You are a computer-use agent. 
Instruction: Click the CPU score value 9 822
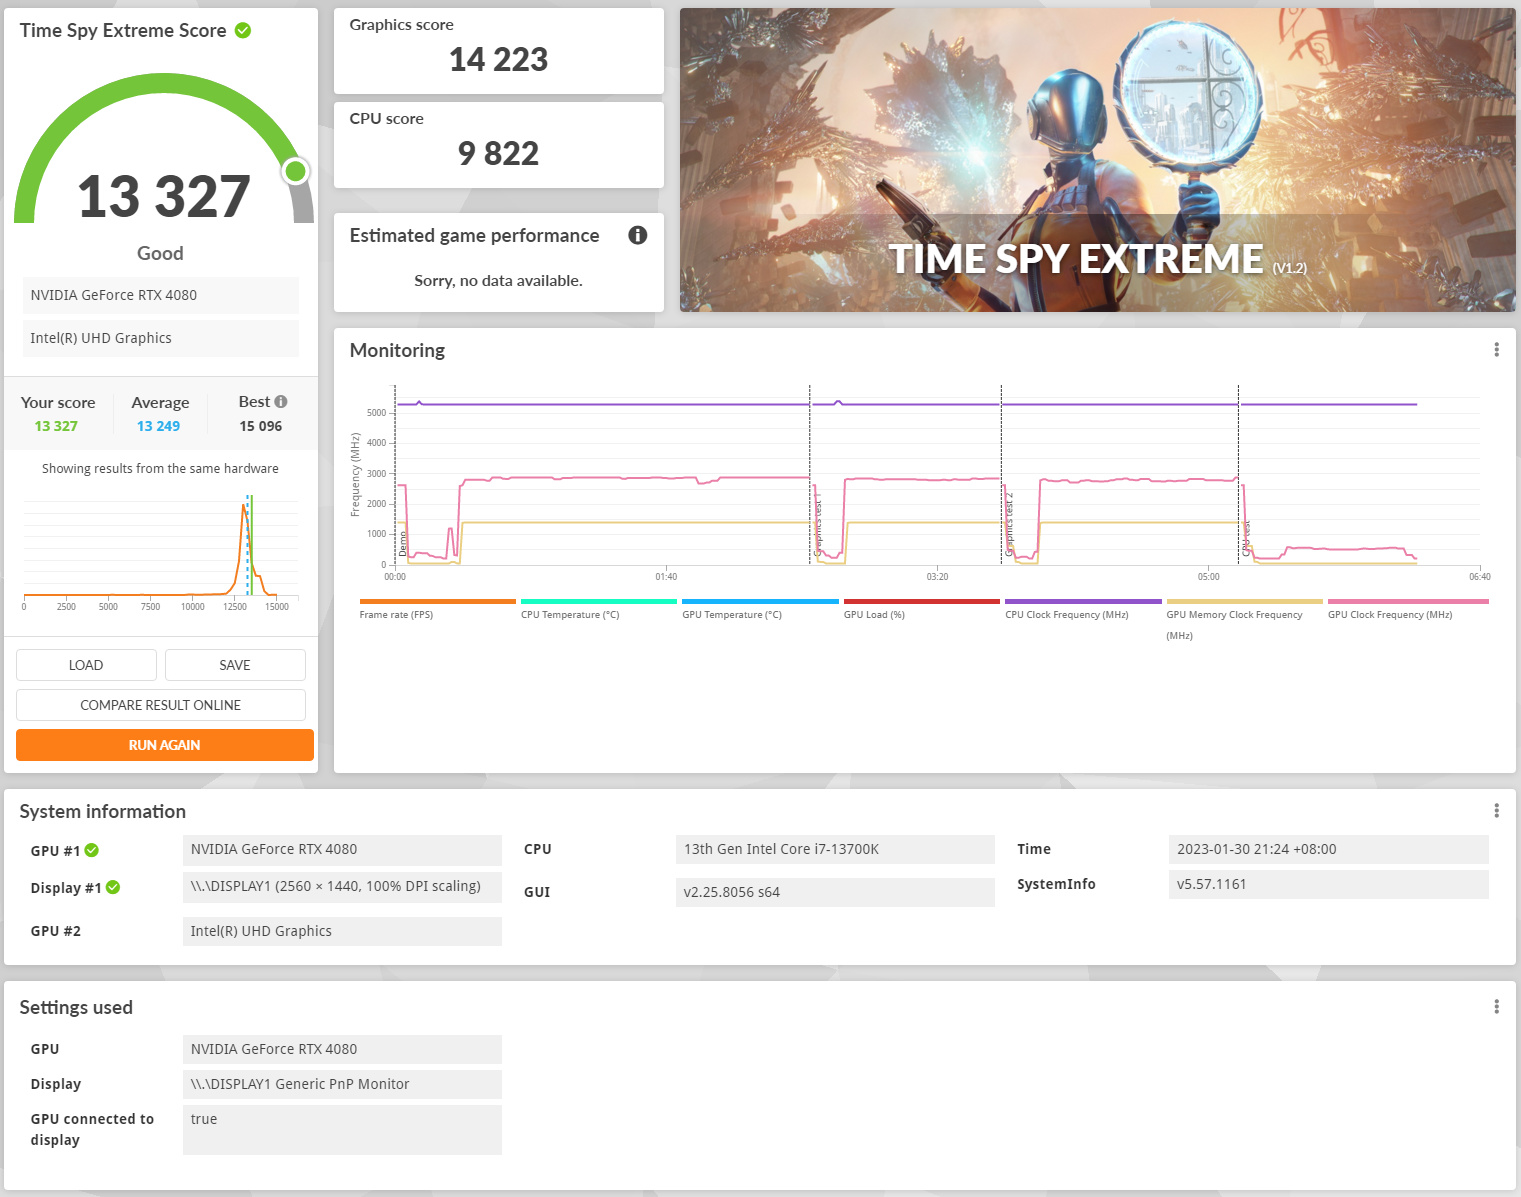499,154
